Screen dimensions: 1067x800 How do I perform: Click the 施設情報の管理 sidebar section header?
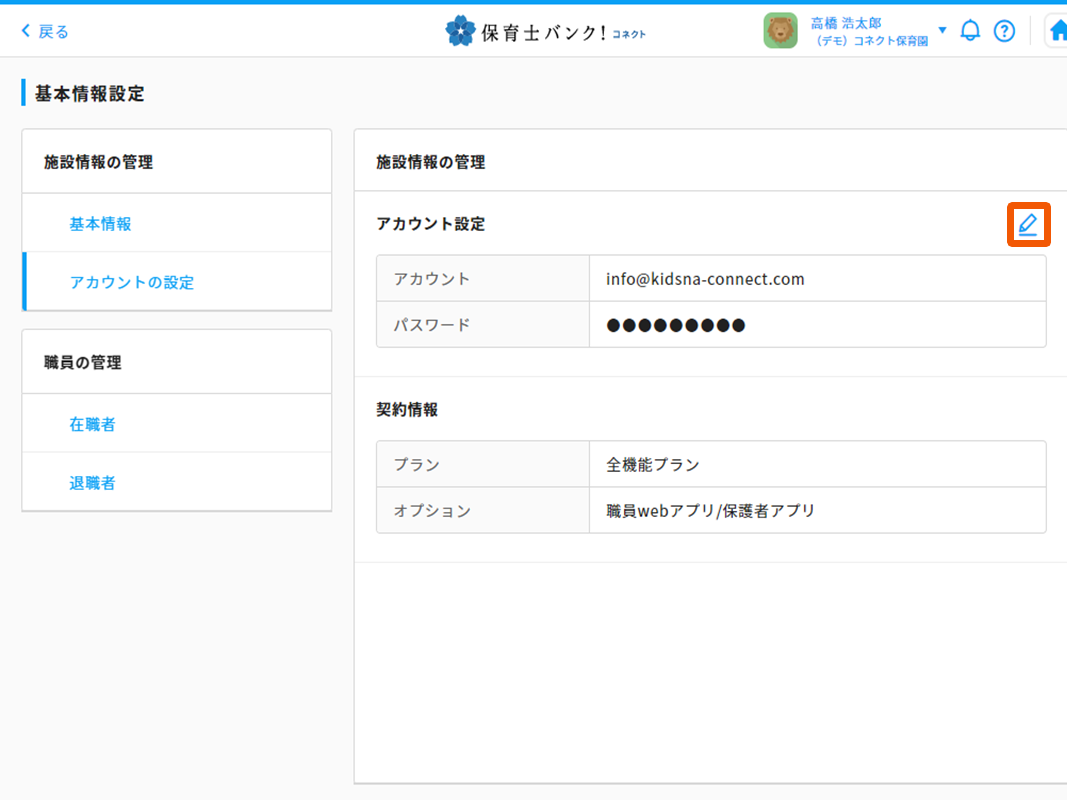point(98,162)
